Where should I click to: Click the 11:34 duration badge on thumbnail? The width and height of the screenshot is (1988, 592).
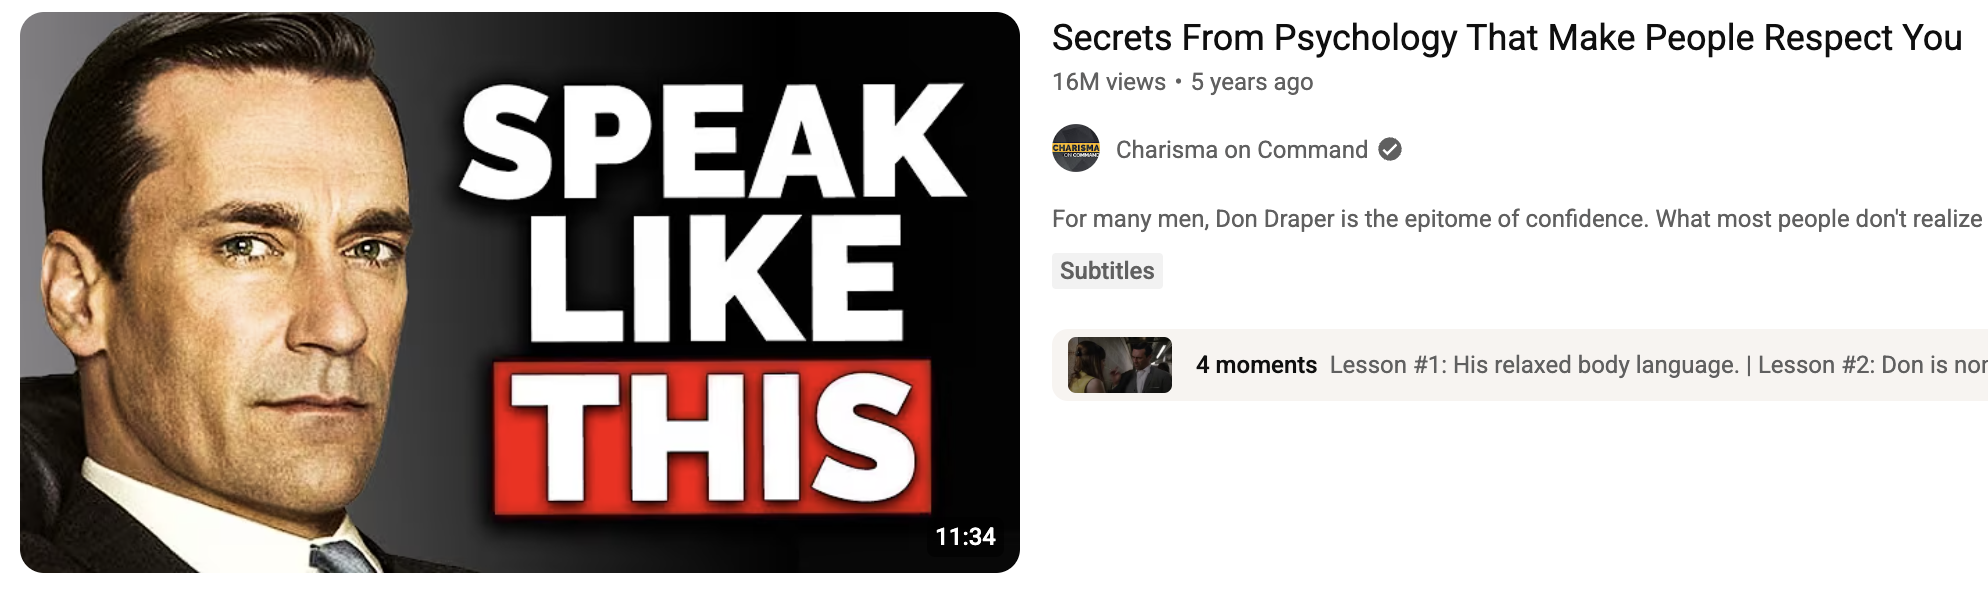(965, 537)
